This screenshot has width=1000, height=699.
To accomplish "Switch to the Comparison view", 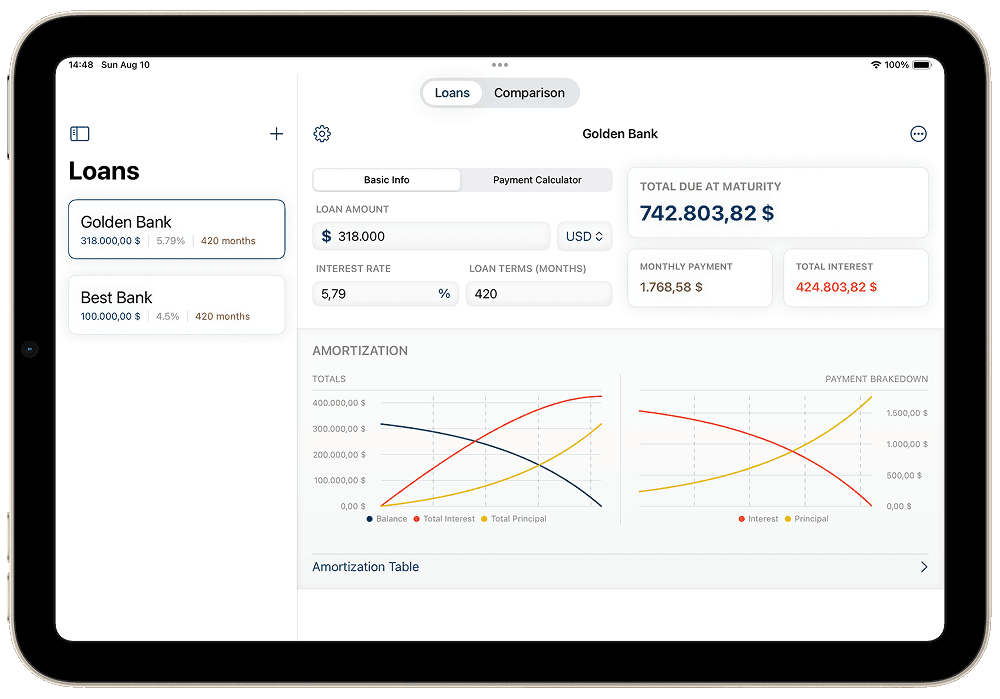I will click(529, 93).
